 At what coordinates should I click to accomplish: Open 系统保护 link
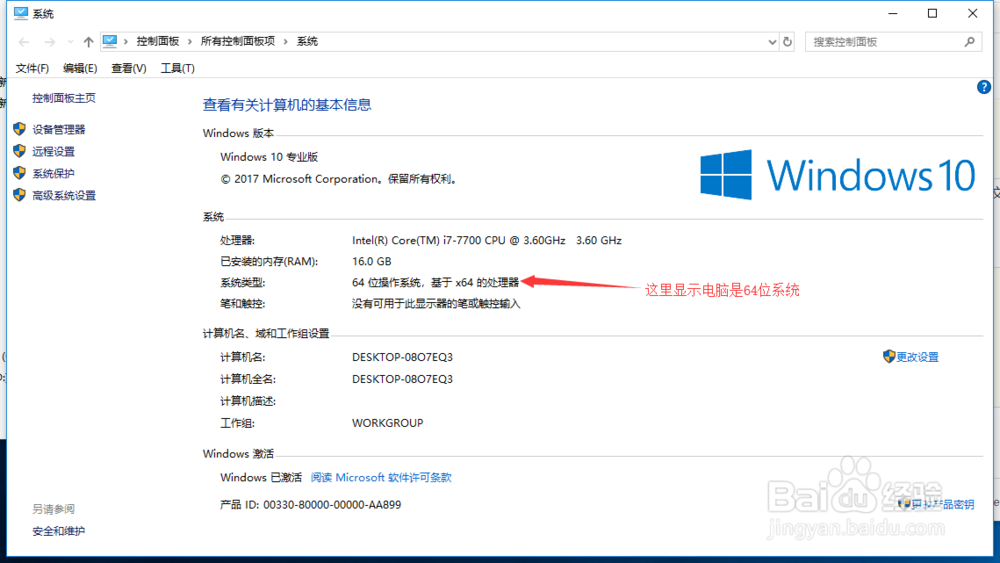(x=54, y=173)
